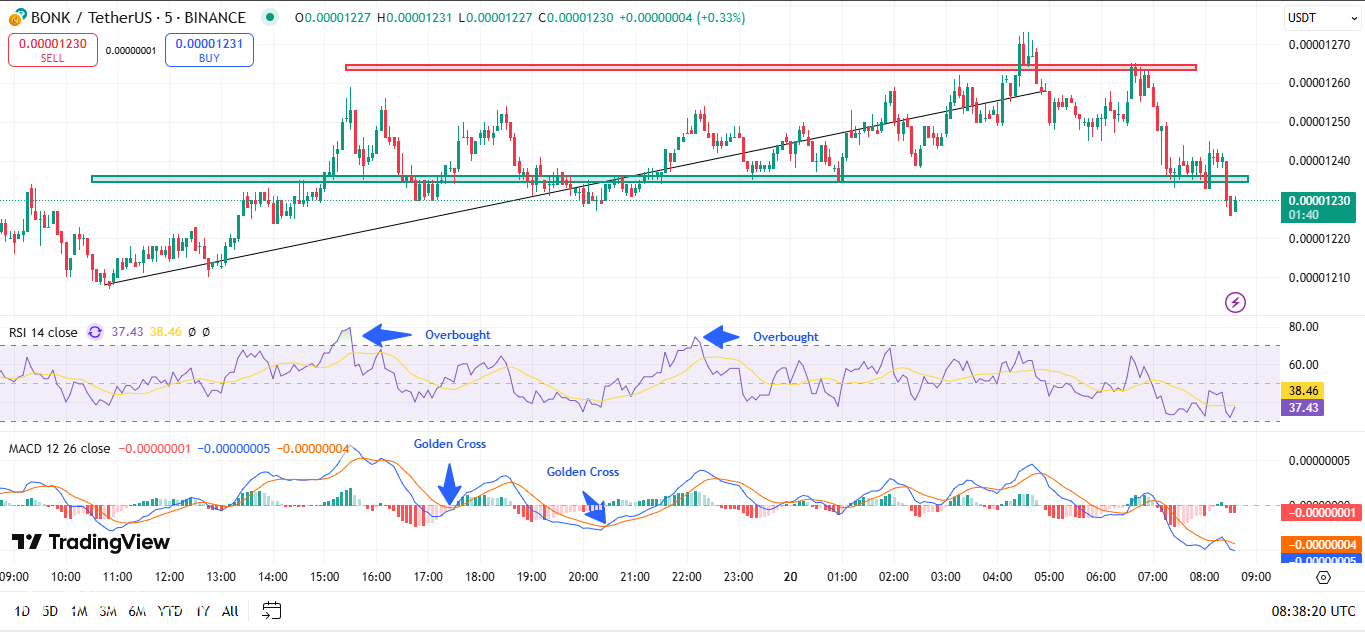The width and height of the screenshot is (1365, 632).
Task: Click the TradingView logo
Action: click(x=91, y=542)
